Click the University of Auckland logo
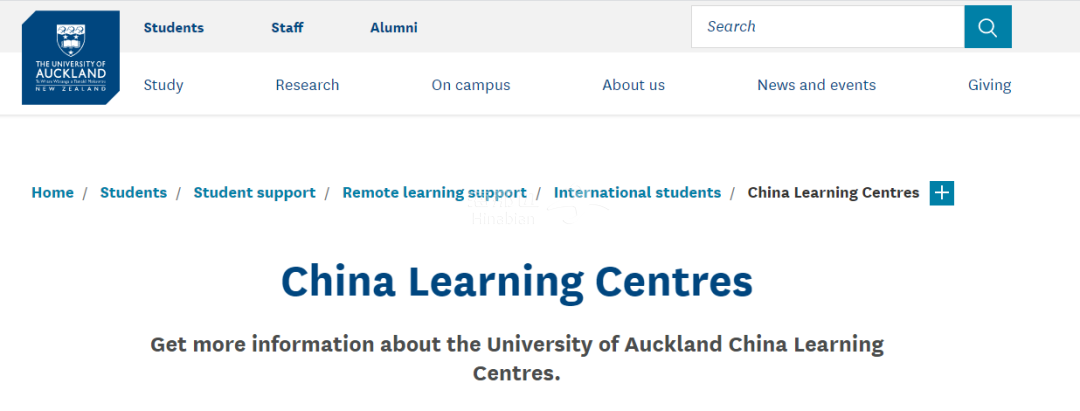The height and width of the screenshot is (411, 1080). tap(70, 57)
